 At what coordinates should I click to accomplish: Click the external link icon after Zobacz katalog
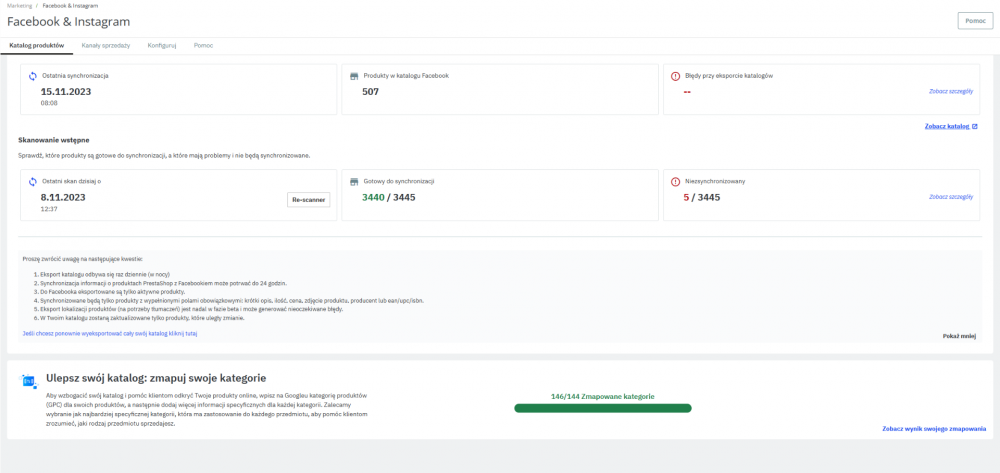pos(974,127)
